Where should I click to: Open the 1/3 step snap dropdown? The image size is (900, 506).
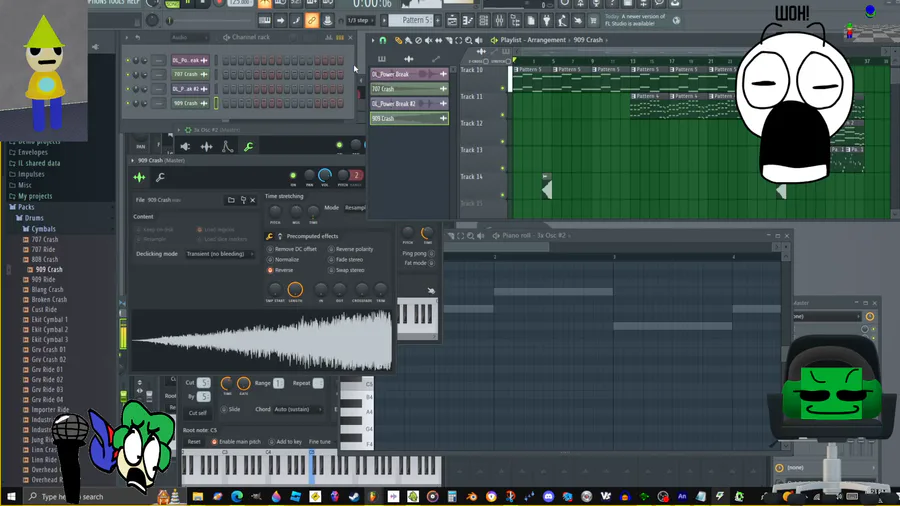click(x=359, y=21)
